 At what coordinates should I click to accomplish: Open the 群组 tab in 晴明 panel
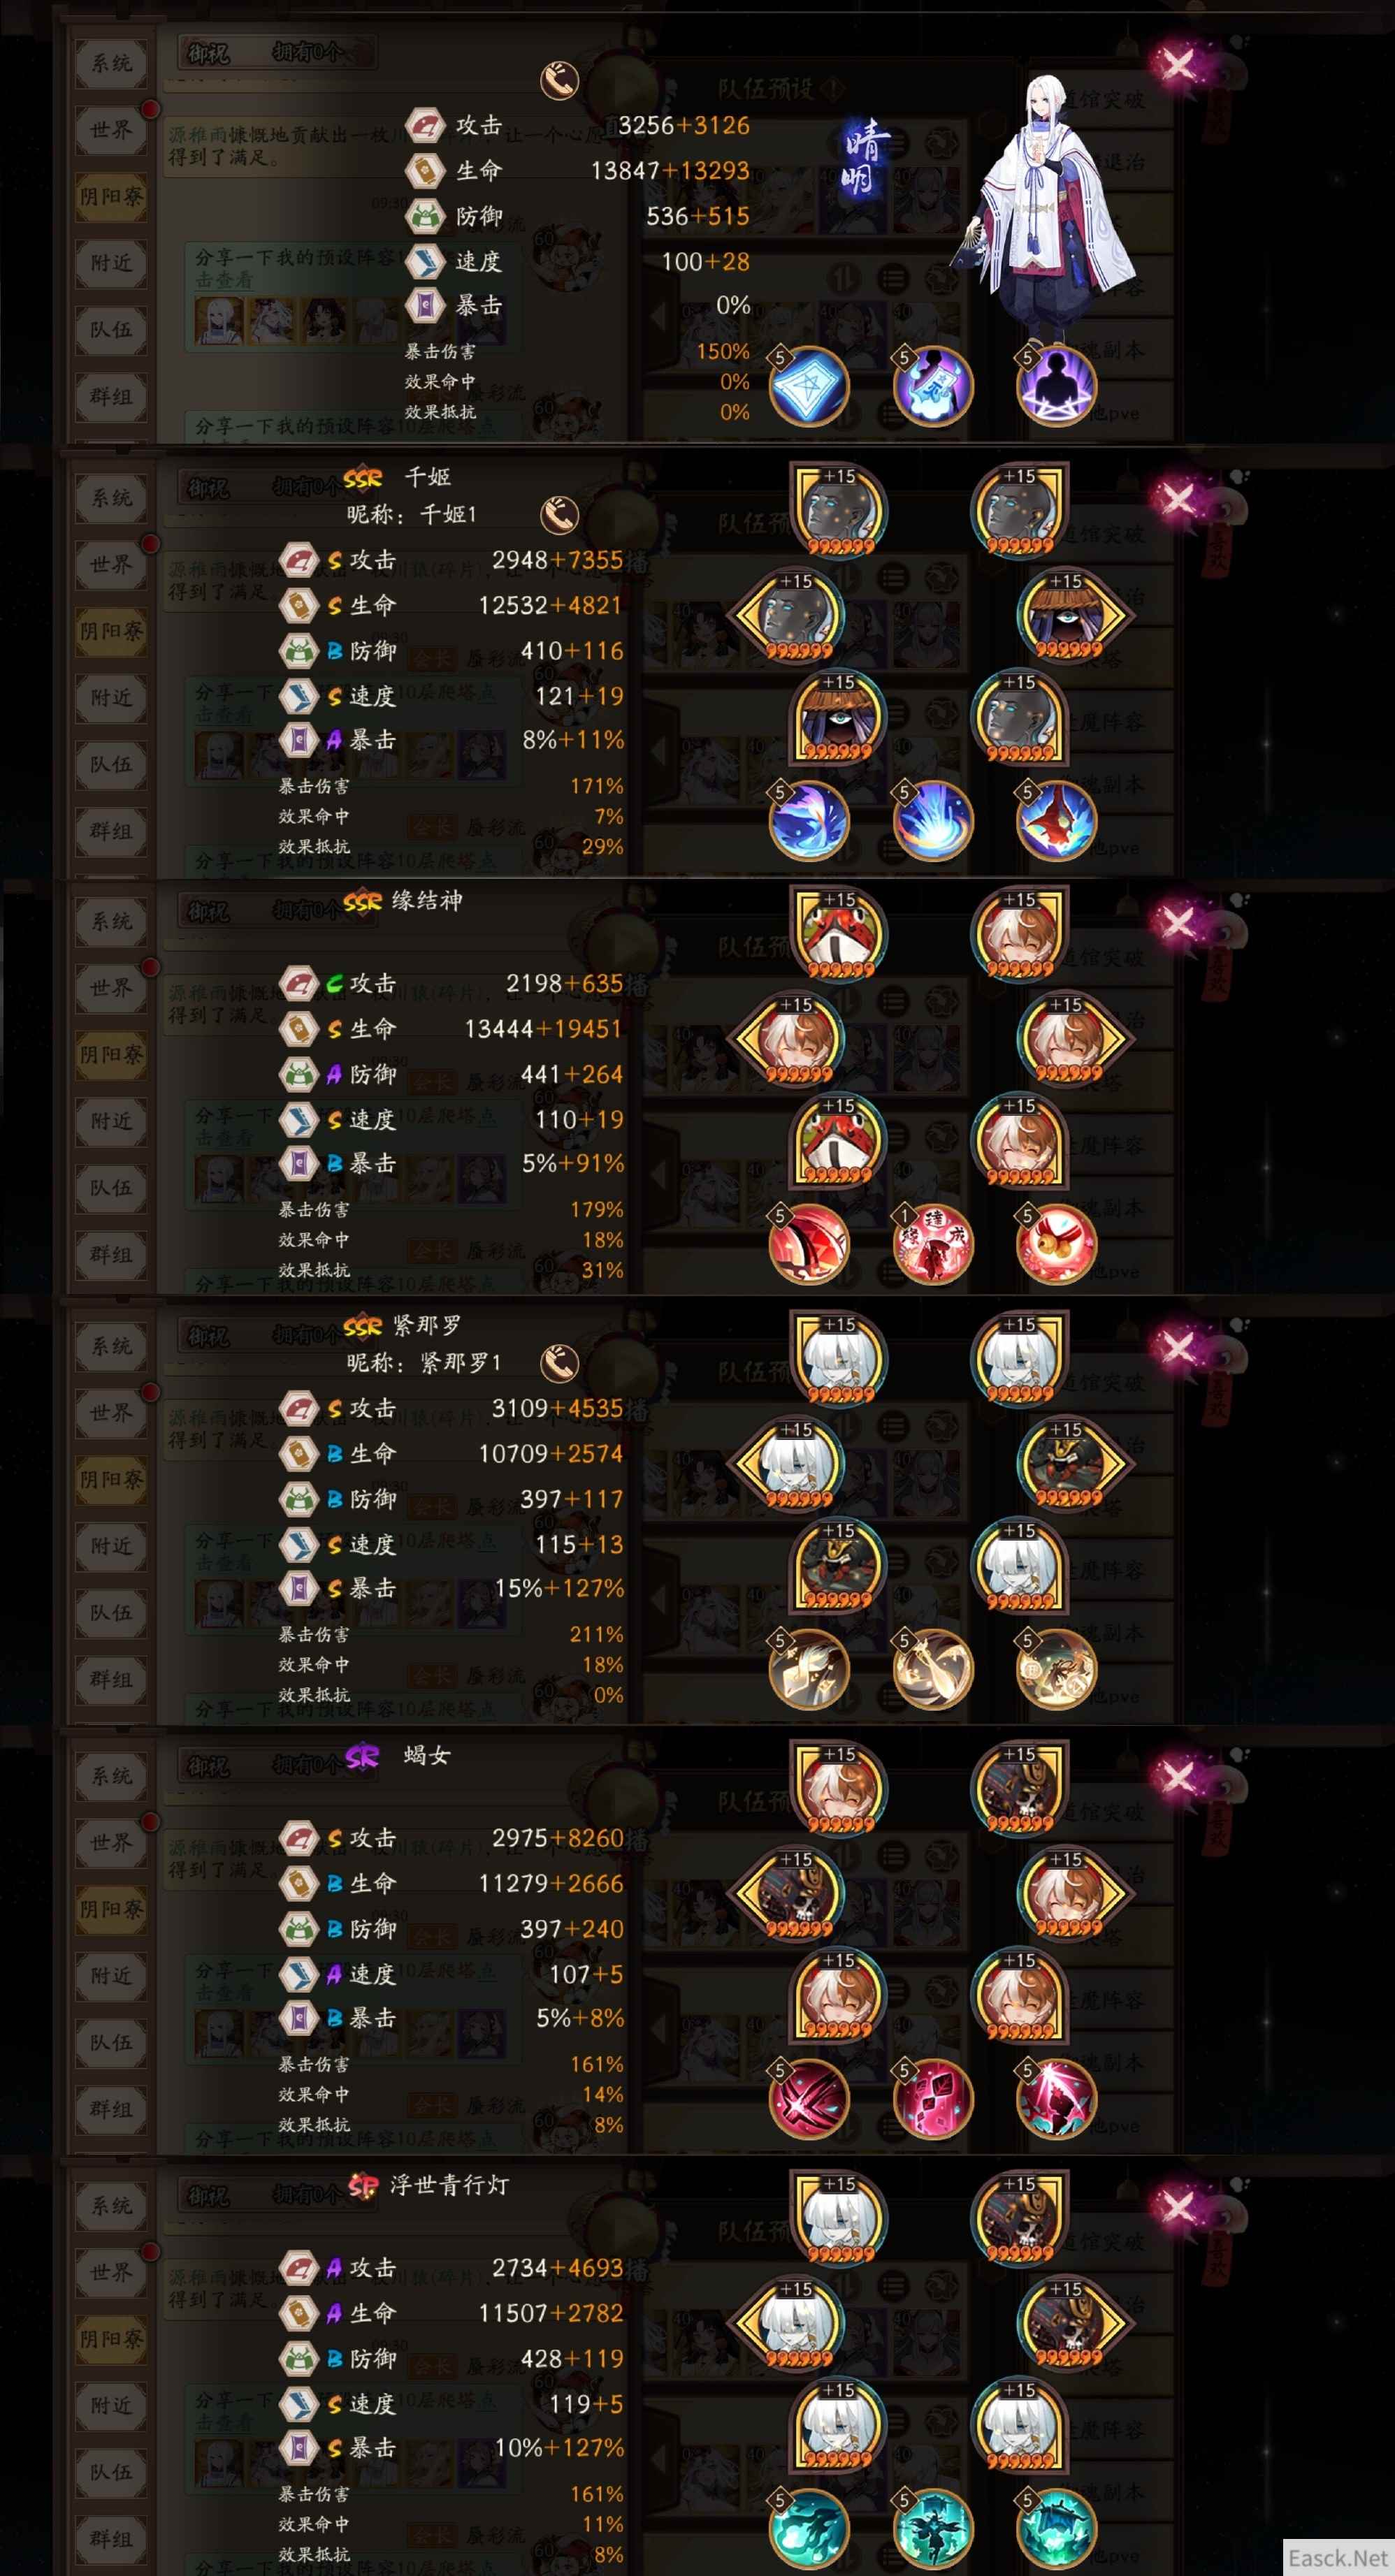coord(111,396)
